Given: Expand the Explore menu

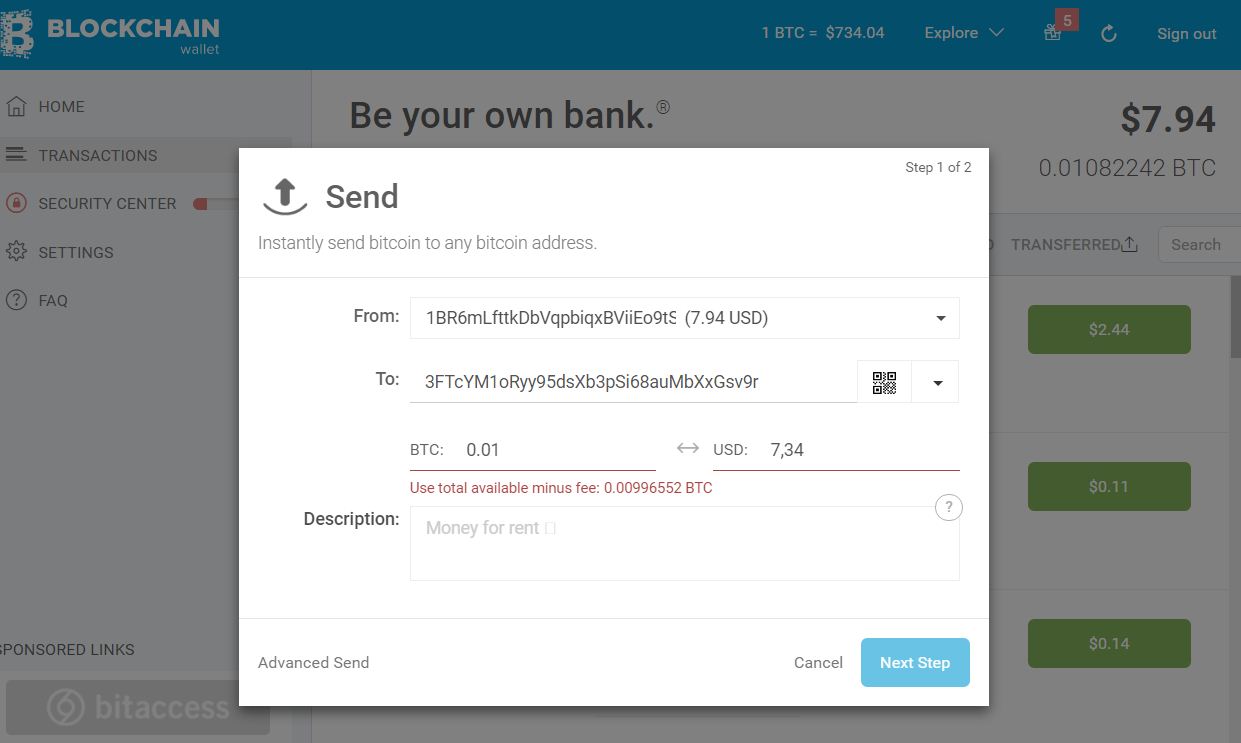Looking at the screenshot, I should click(x=964, y=33).
